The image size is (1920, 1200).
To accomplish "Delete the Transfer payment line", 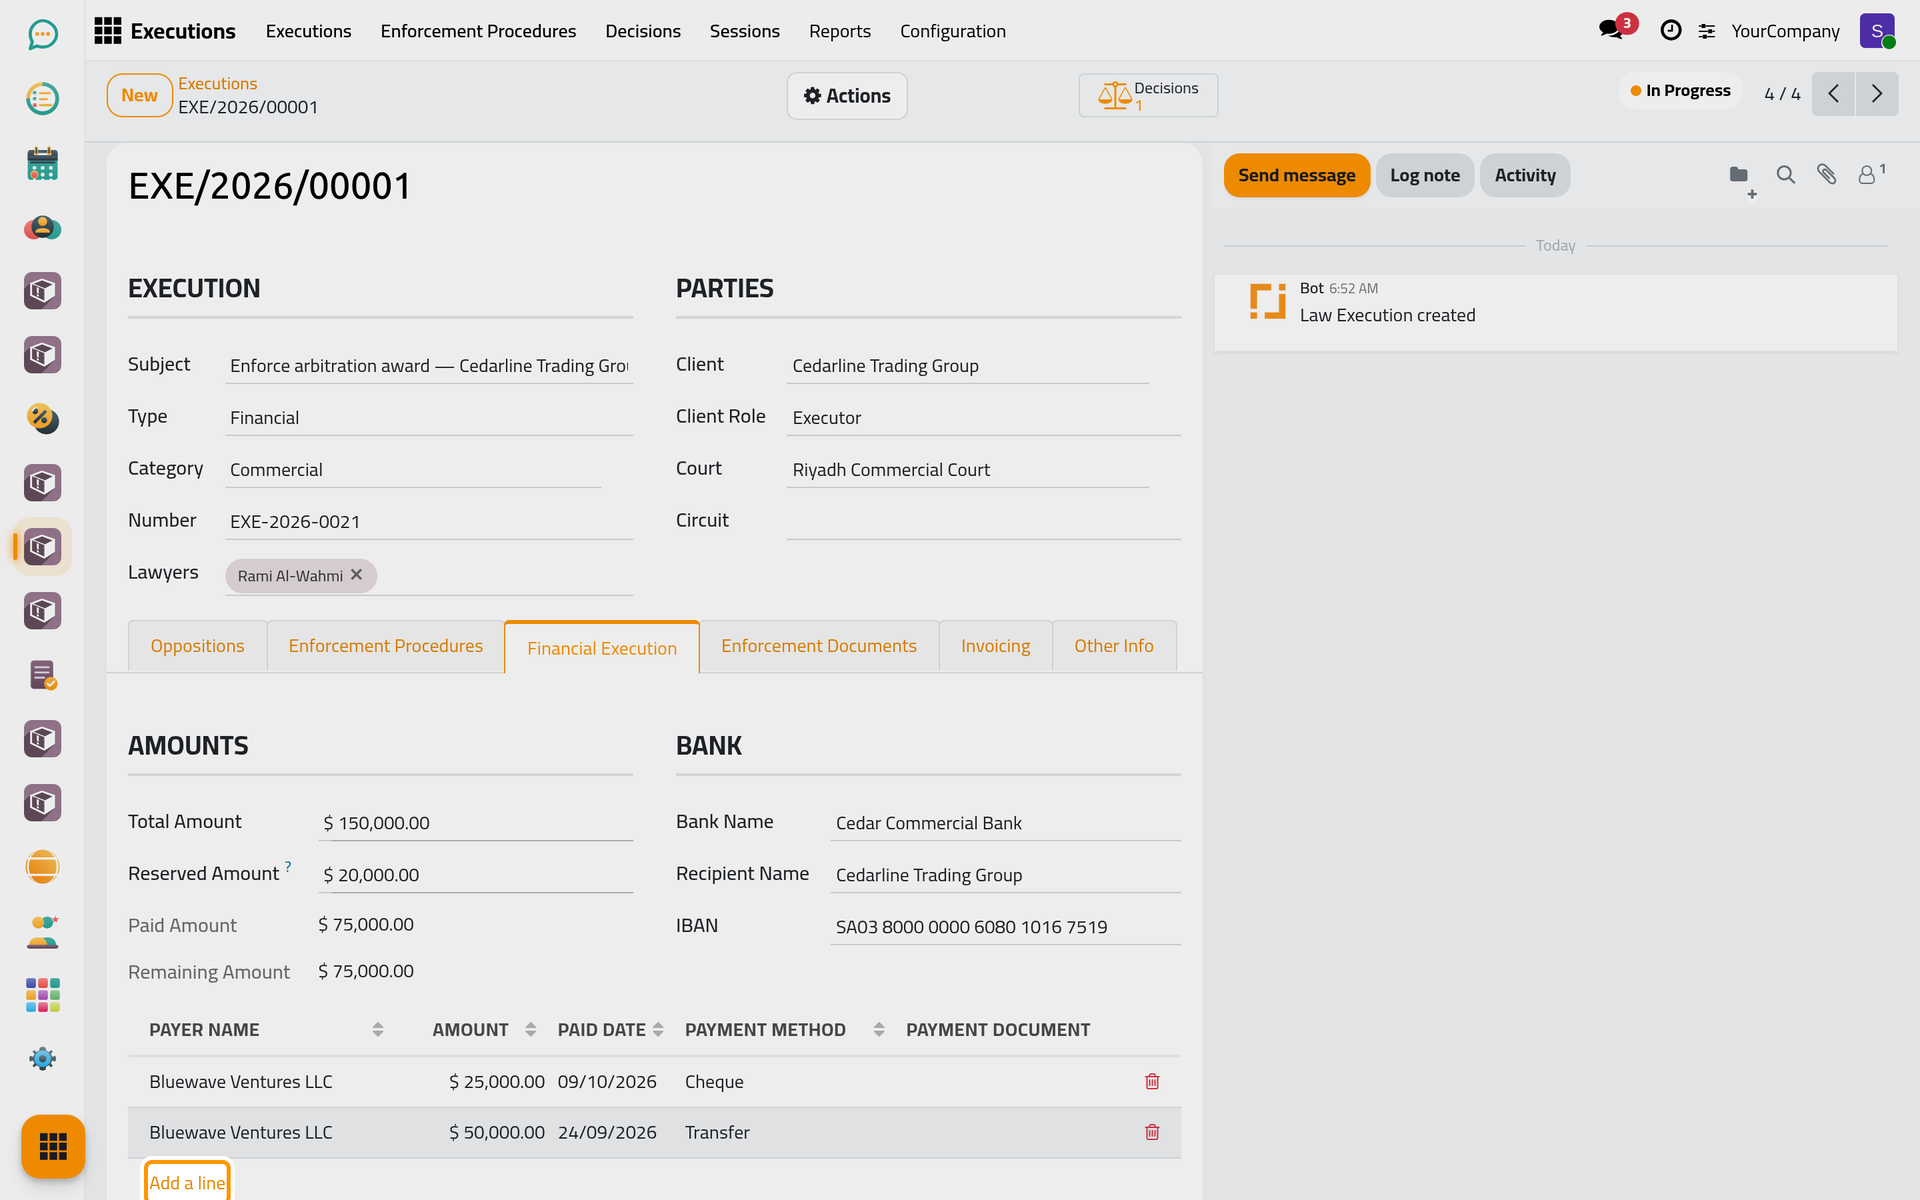I will (x=1152, y=1132).
